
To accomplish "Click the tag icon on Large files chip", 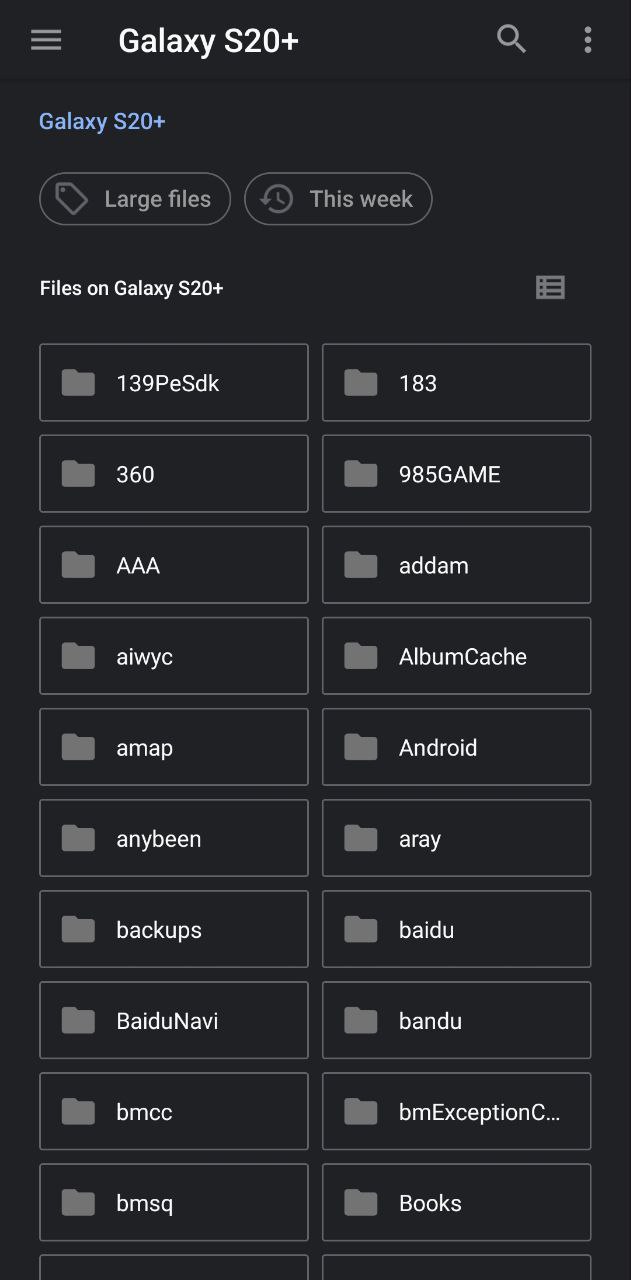I will click(x=71, y=199).
